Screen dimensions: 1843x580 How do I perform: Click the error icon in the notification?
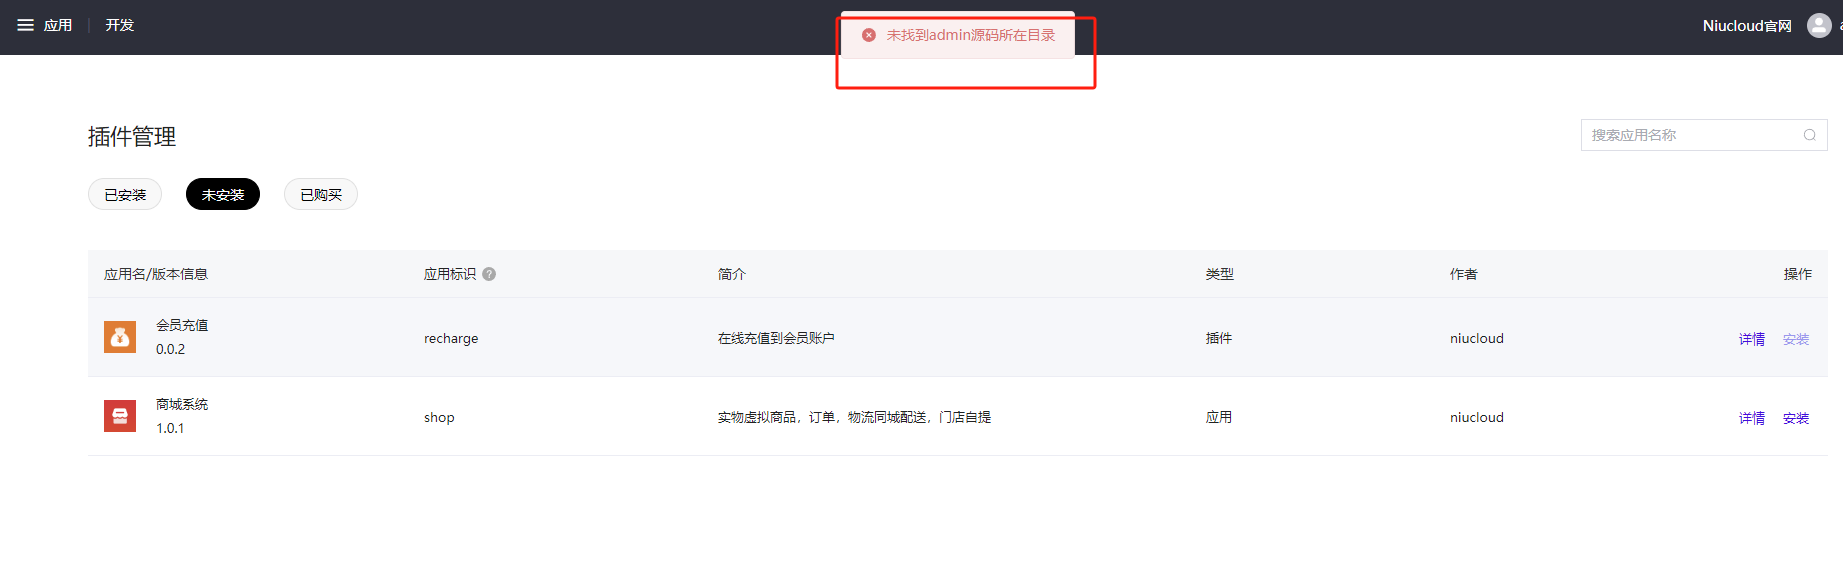pos(869,35)
